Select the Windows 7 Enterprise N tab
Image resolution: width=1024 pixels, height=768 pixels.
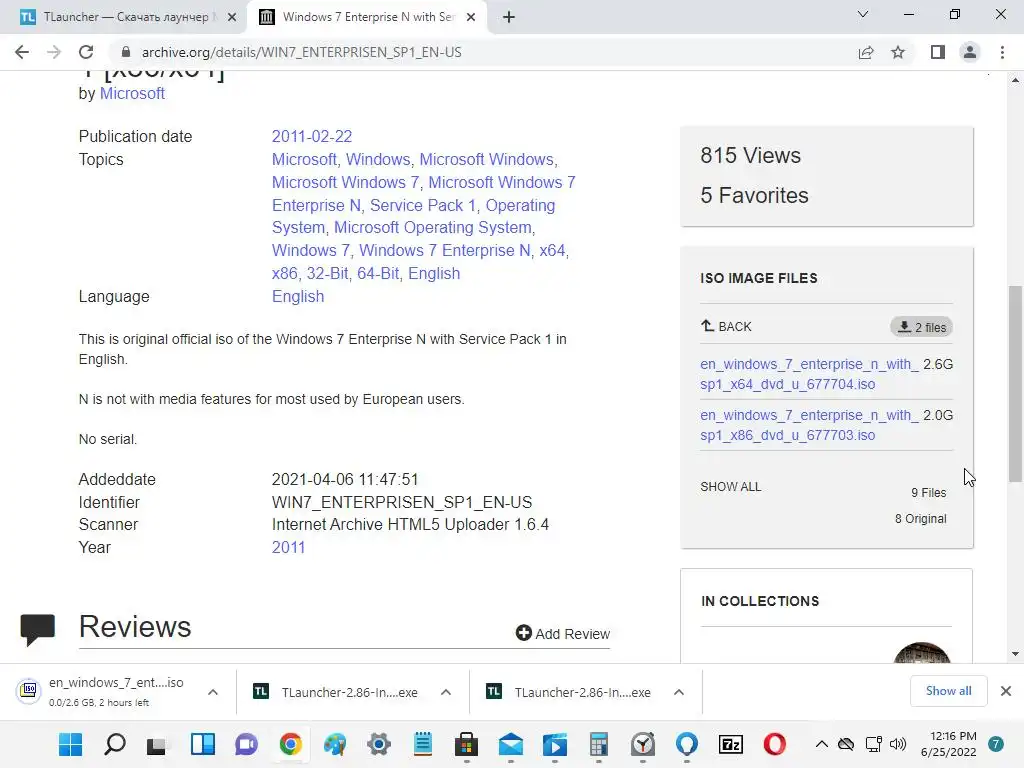click(x=366, y=17)
